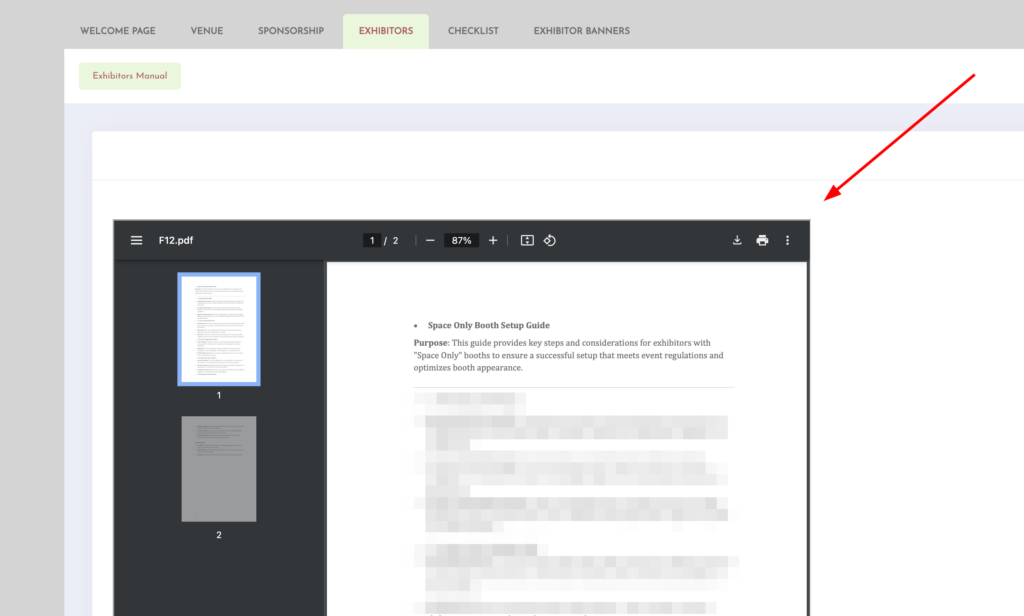Rotate the PDF counterclockwise
1024x616 pixels.
tap(550, 241)
